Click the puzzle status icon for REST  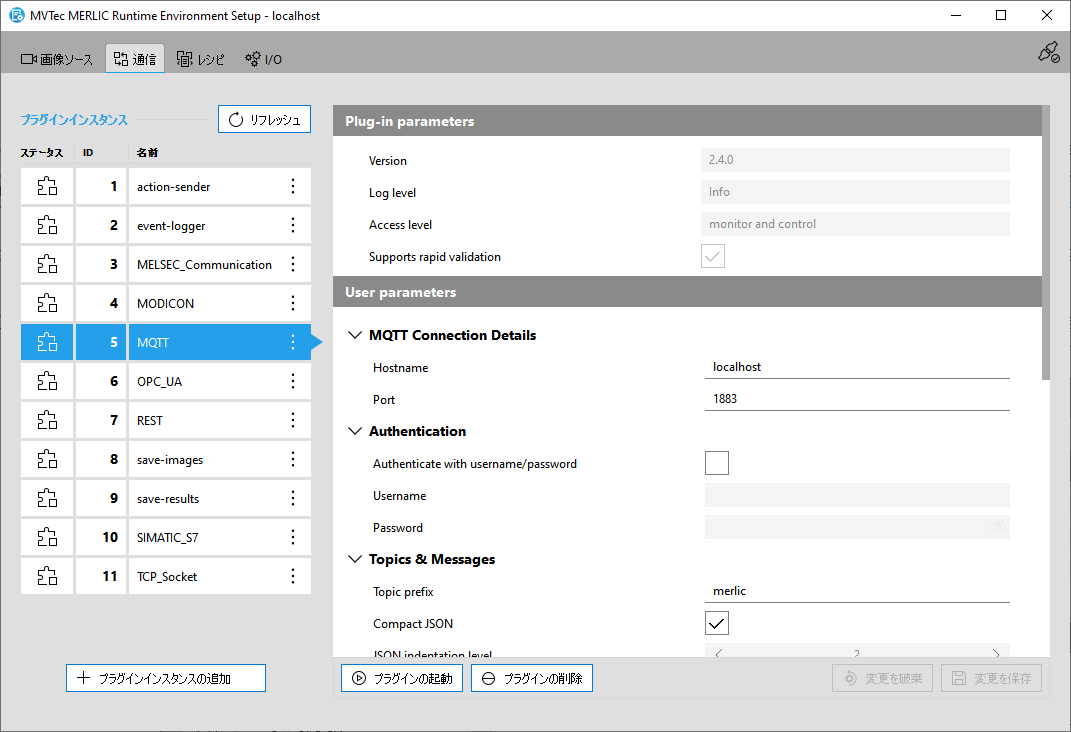click(x=47, y=420)
